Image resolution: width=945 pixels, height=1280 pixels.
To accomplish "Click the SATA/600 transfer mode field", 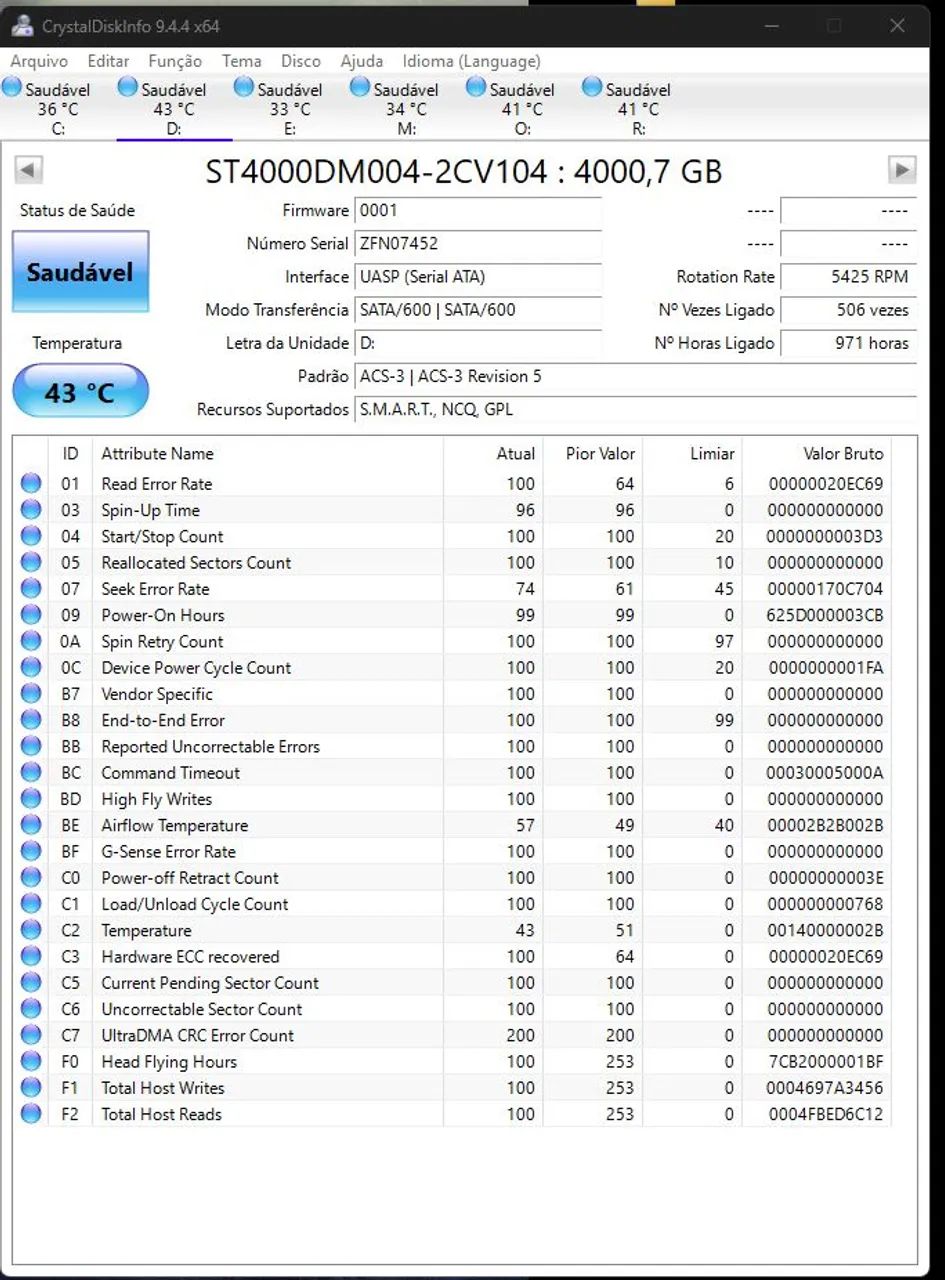I will click(478, 310).
